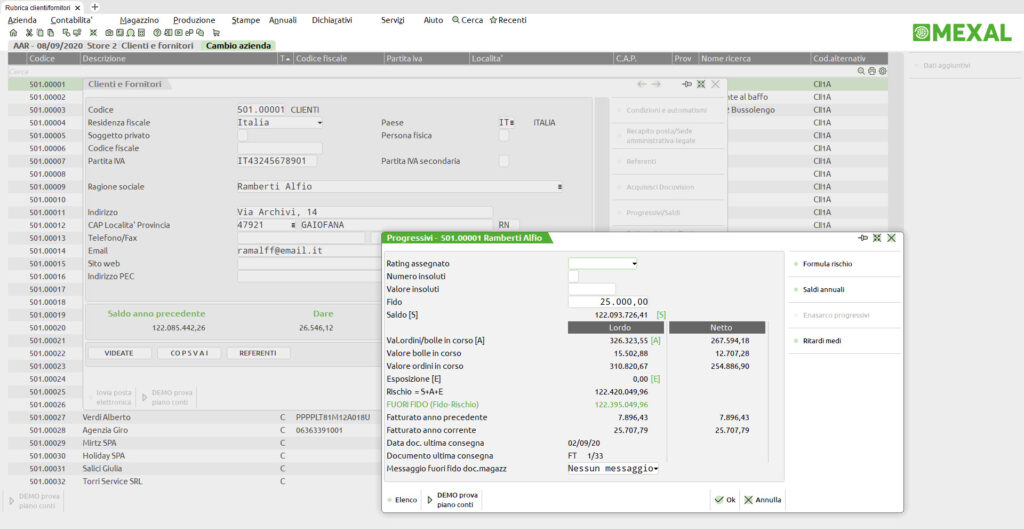The width and height of the screenshot is (1024, 529).
Task: Select the Mirtz SPA row
Action: (195, 443)
